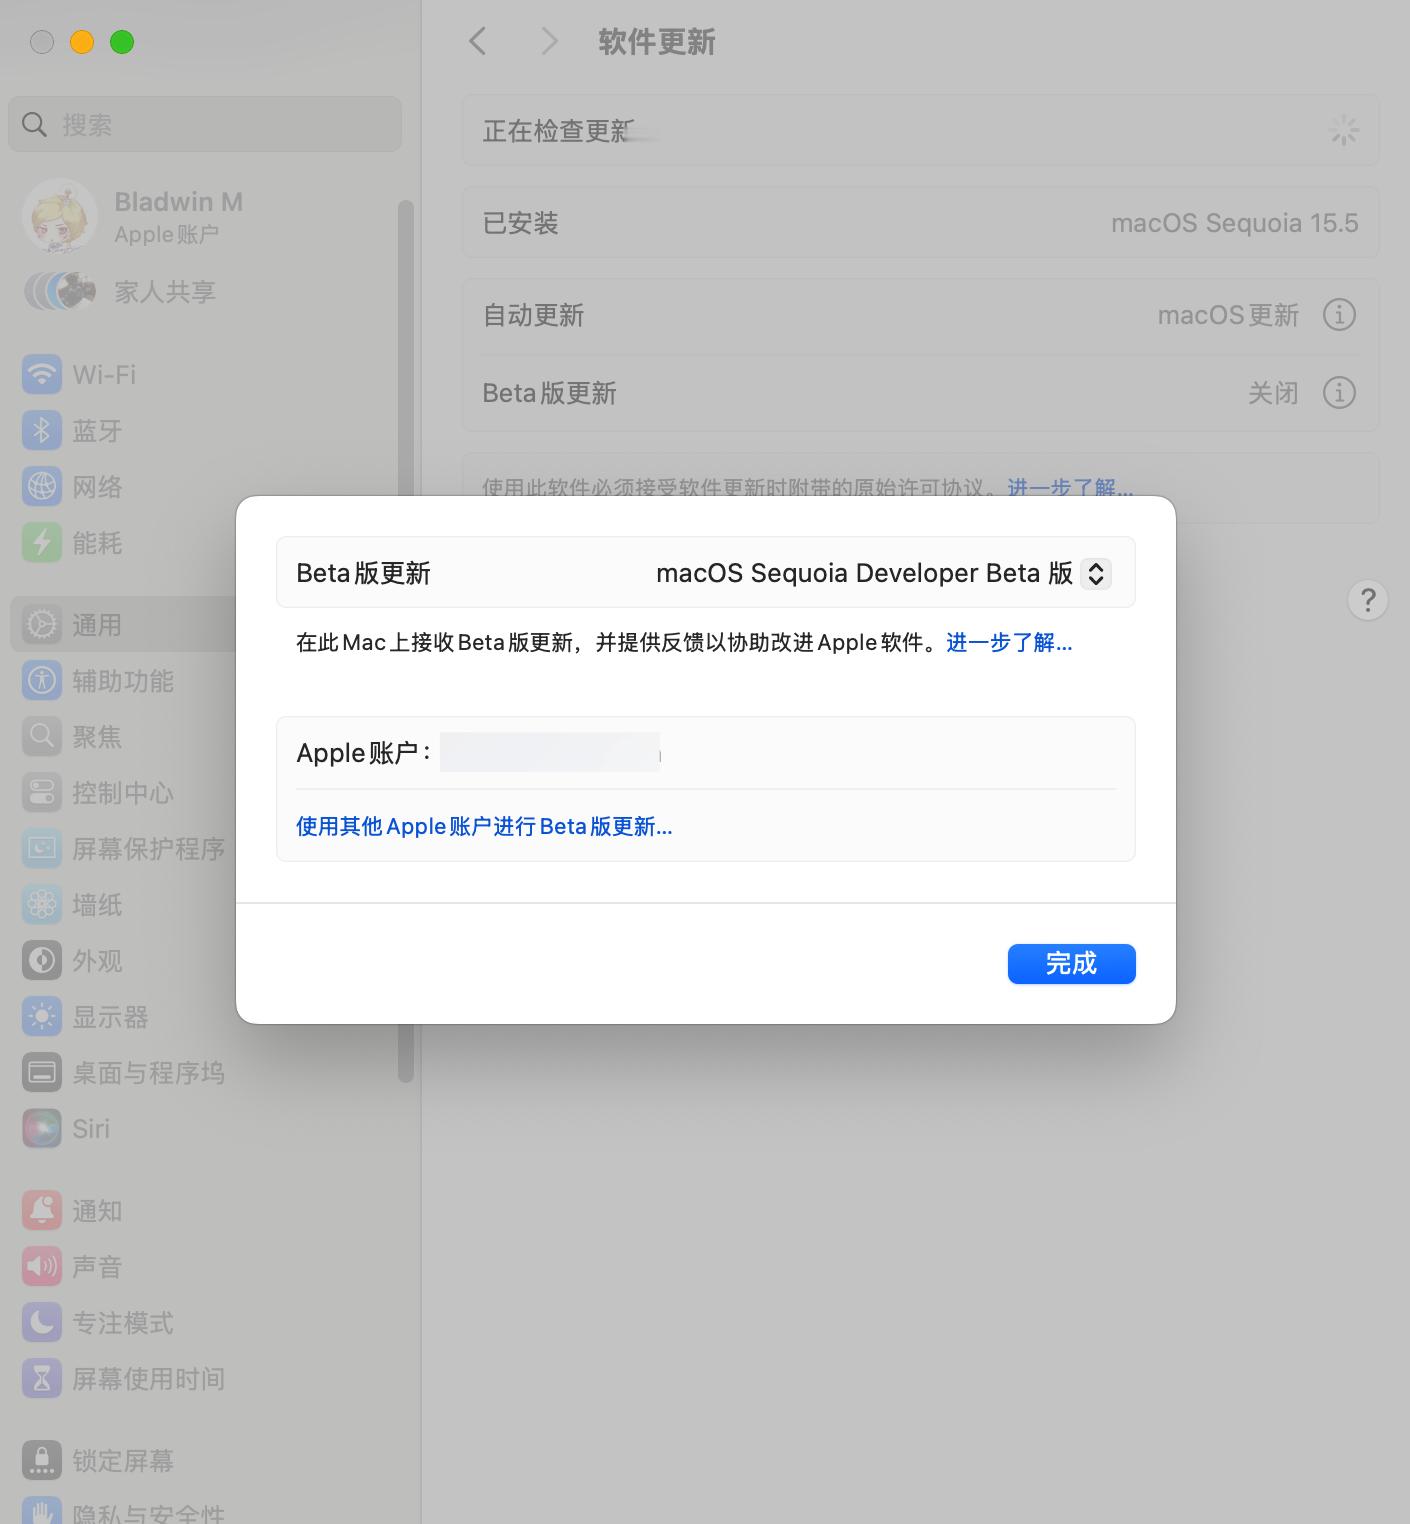Click the 关闭 value in Beta版更新 row
The height and width of the screenshot is (1524, 1410).
(1273, 392)
